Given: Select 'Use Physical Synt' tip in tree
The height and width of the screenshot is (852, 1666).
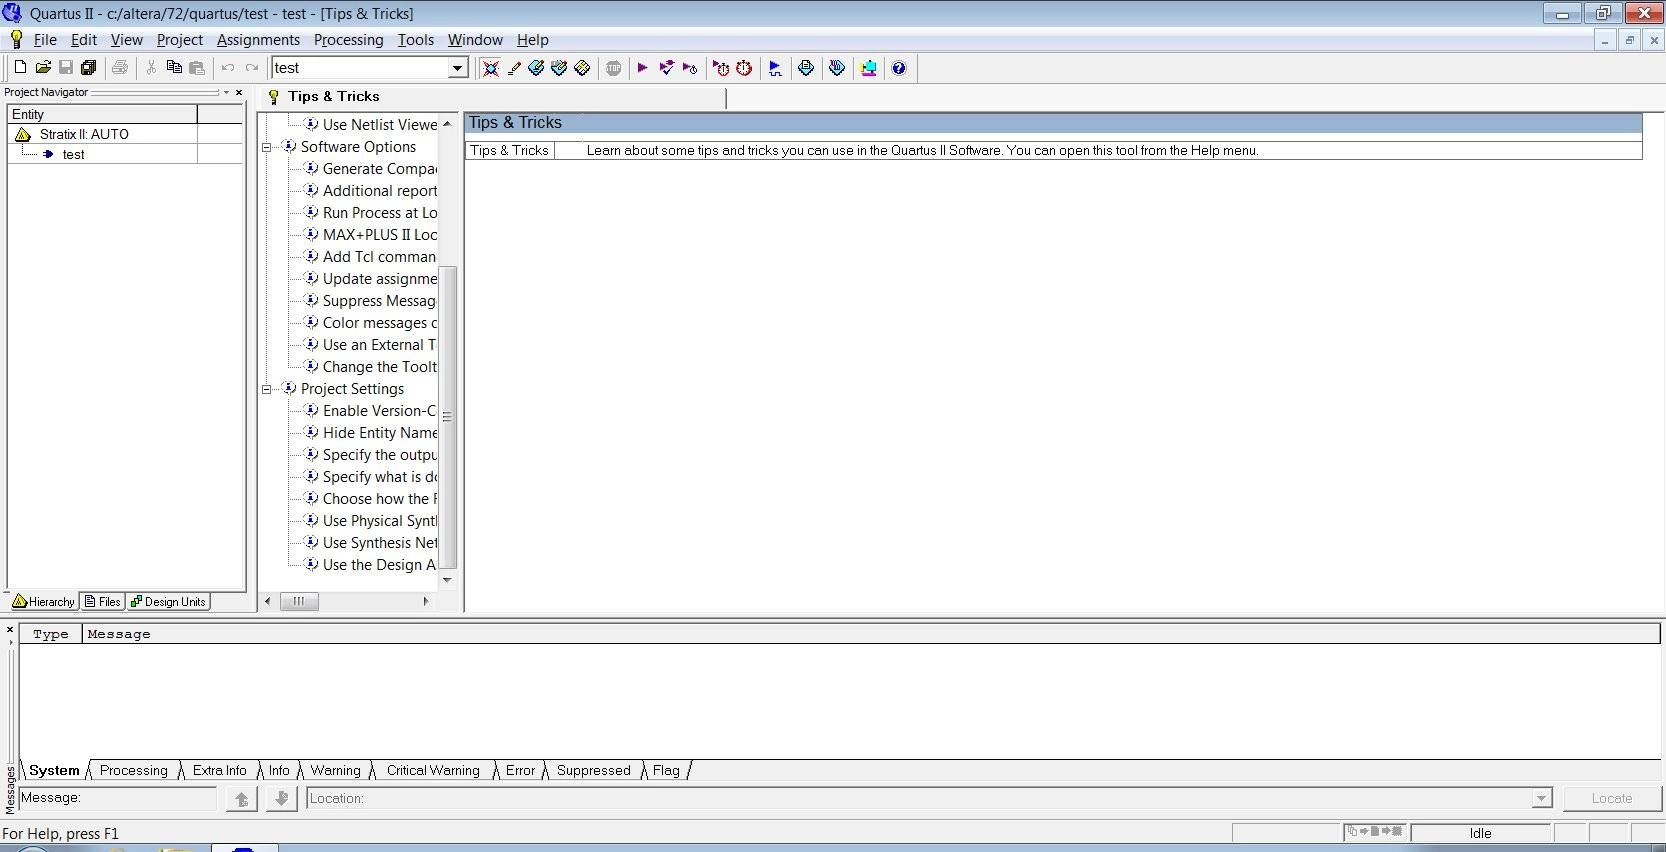Looking at the screenshot, I should point(380,521).
